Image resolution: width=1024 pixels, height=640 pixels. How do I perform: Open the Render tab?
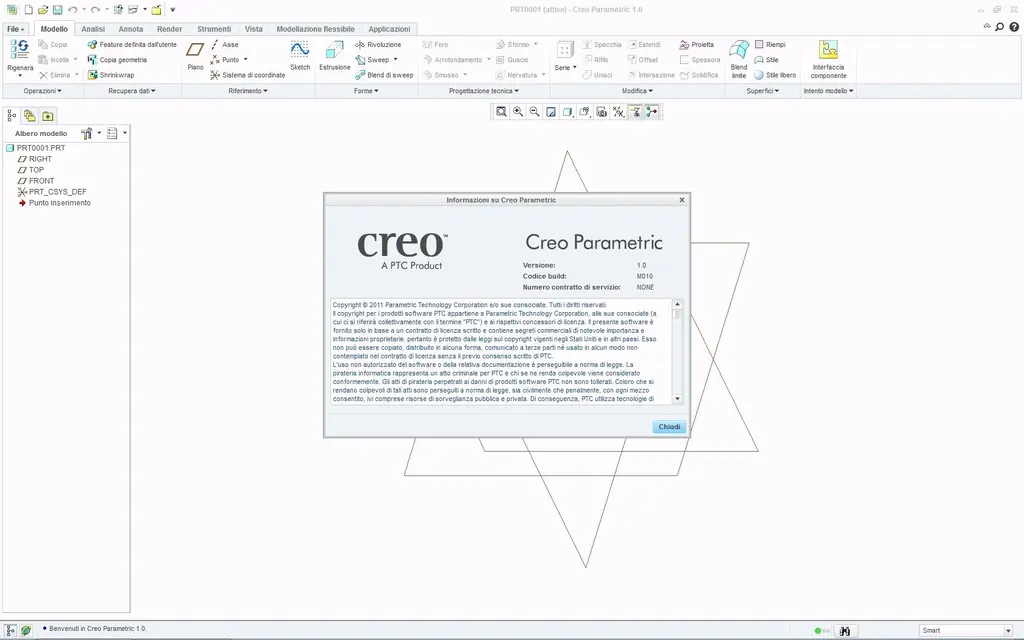pos(169,29)
